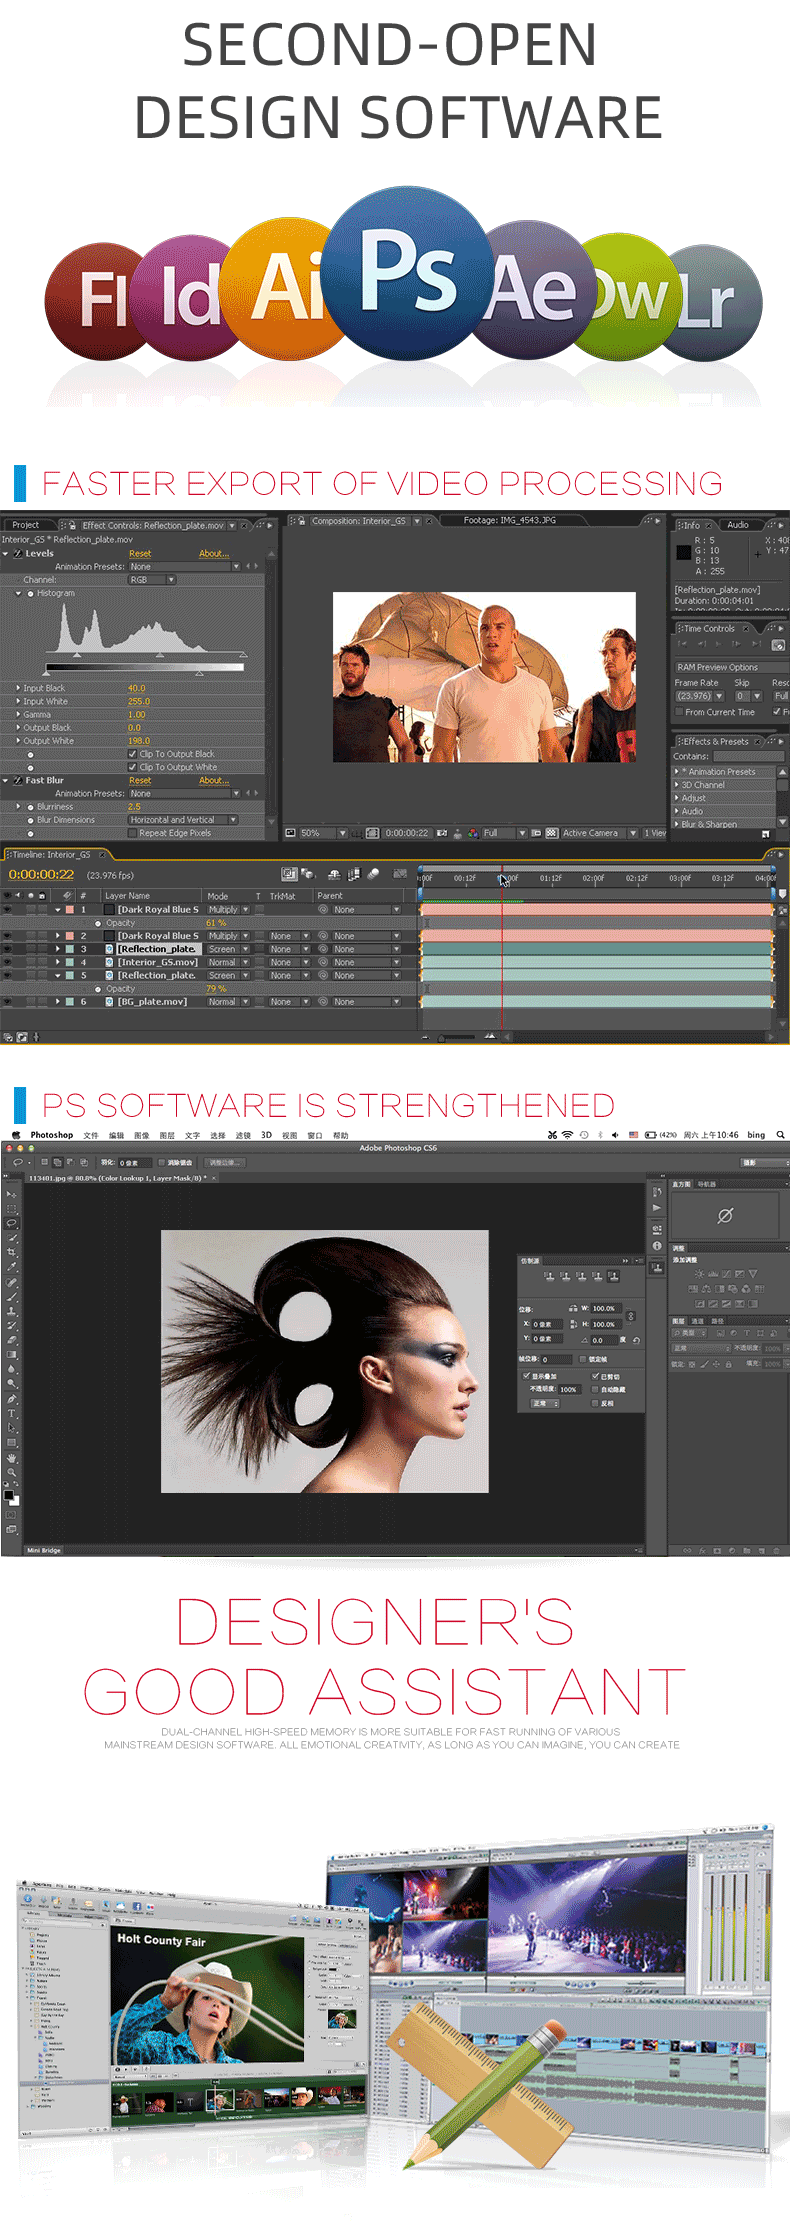Click the battery status icon
The height and width of the screenshot is (2224, 790).
click(651, 1135)
